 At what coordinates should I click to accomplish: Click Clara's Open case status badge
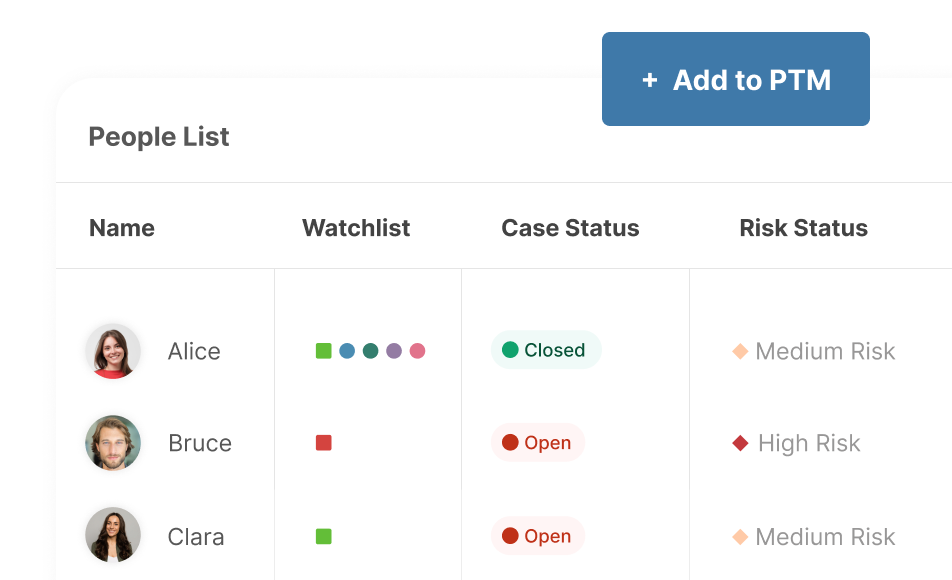click(x=537, y=536)
